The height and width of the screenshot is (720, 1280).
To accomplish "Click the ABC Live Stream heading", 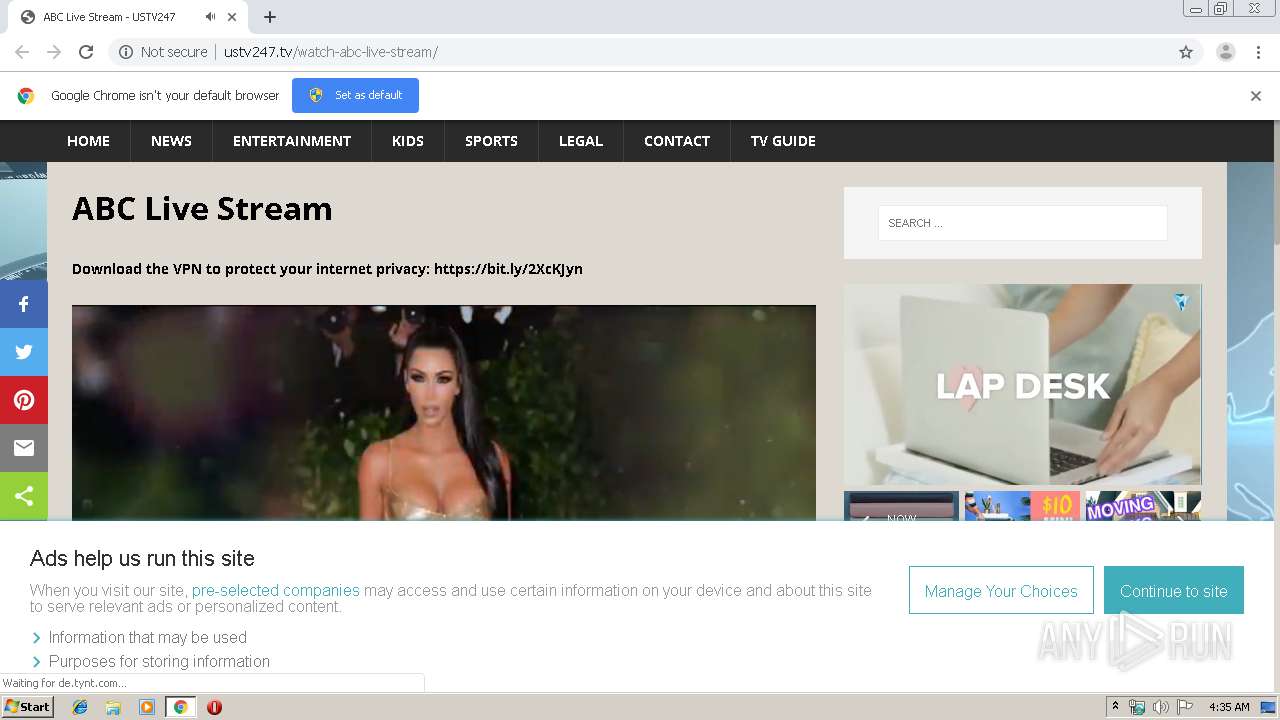I will click(x=202, y=209).
